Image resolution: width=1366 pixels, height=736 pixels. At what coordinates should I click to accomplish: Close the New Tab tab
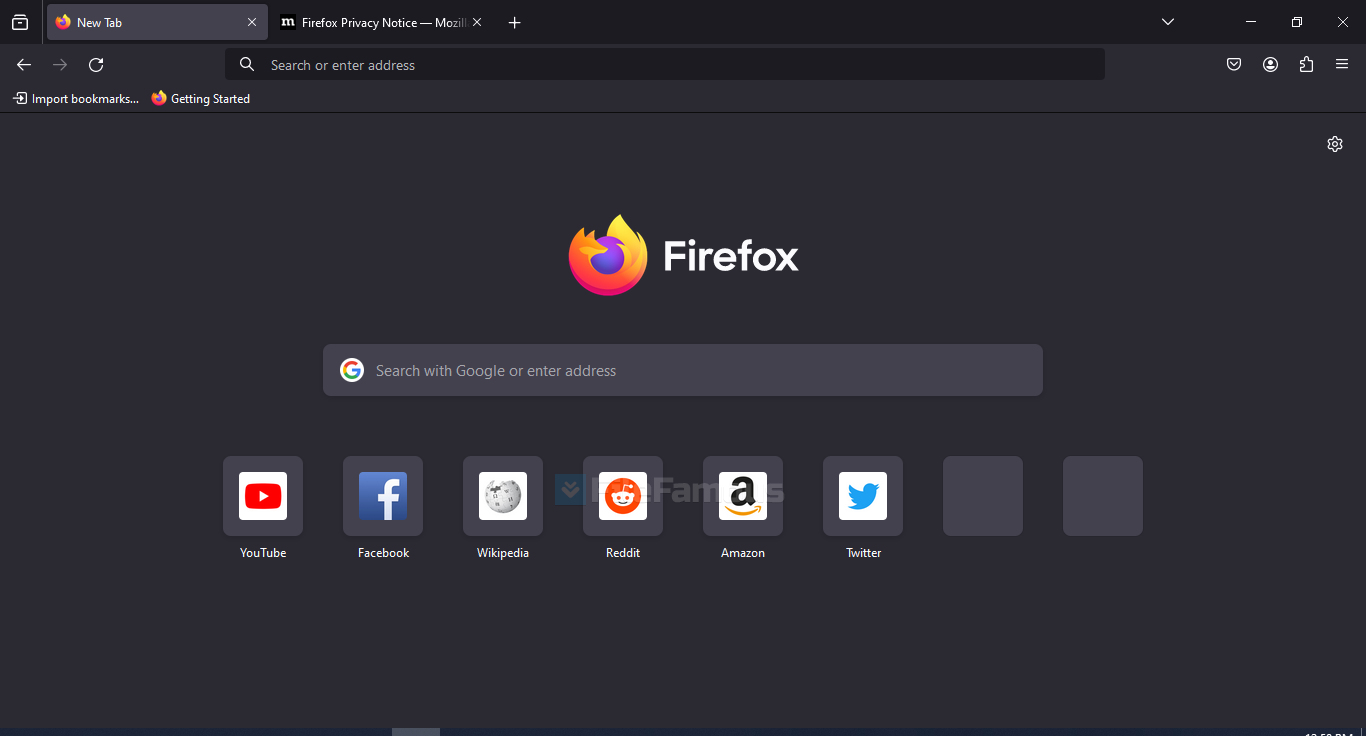[x=252, y=22]
